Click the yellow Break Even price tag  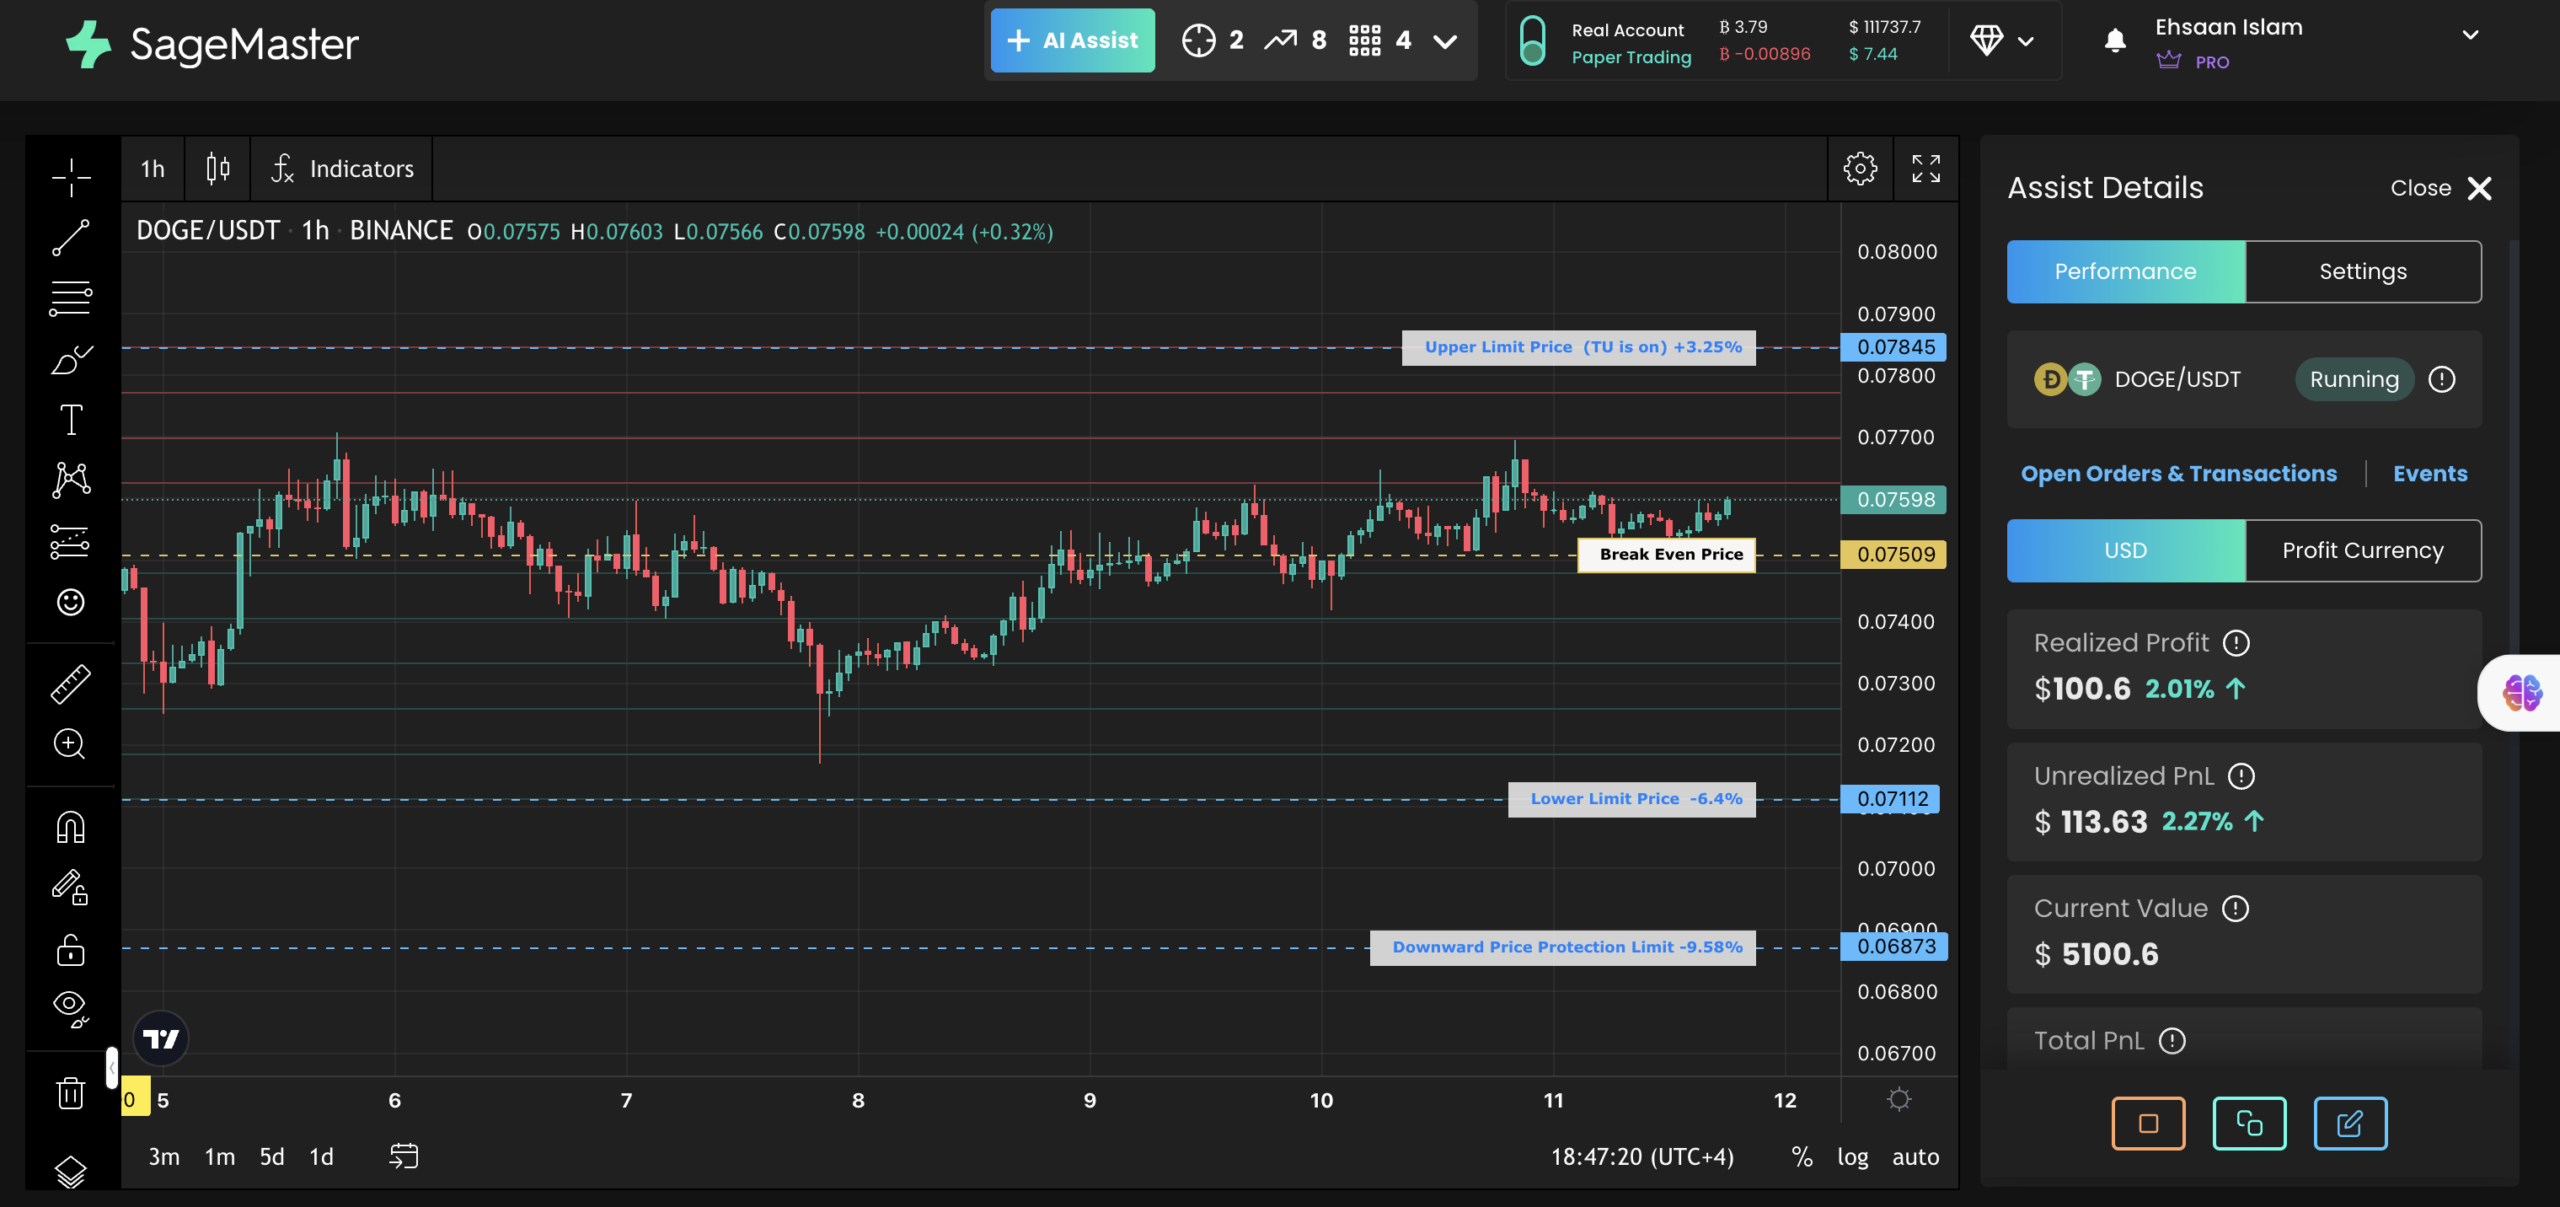click(x=1893, y=554)
